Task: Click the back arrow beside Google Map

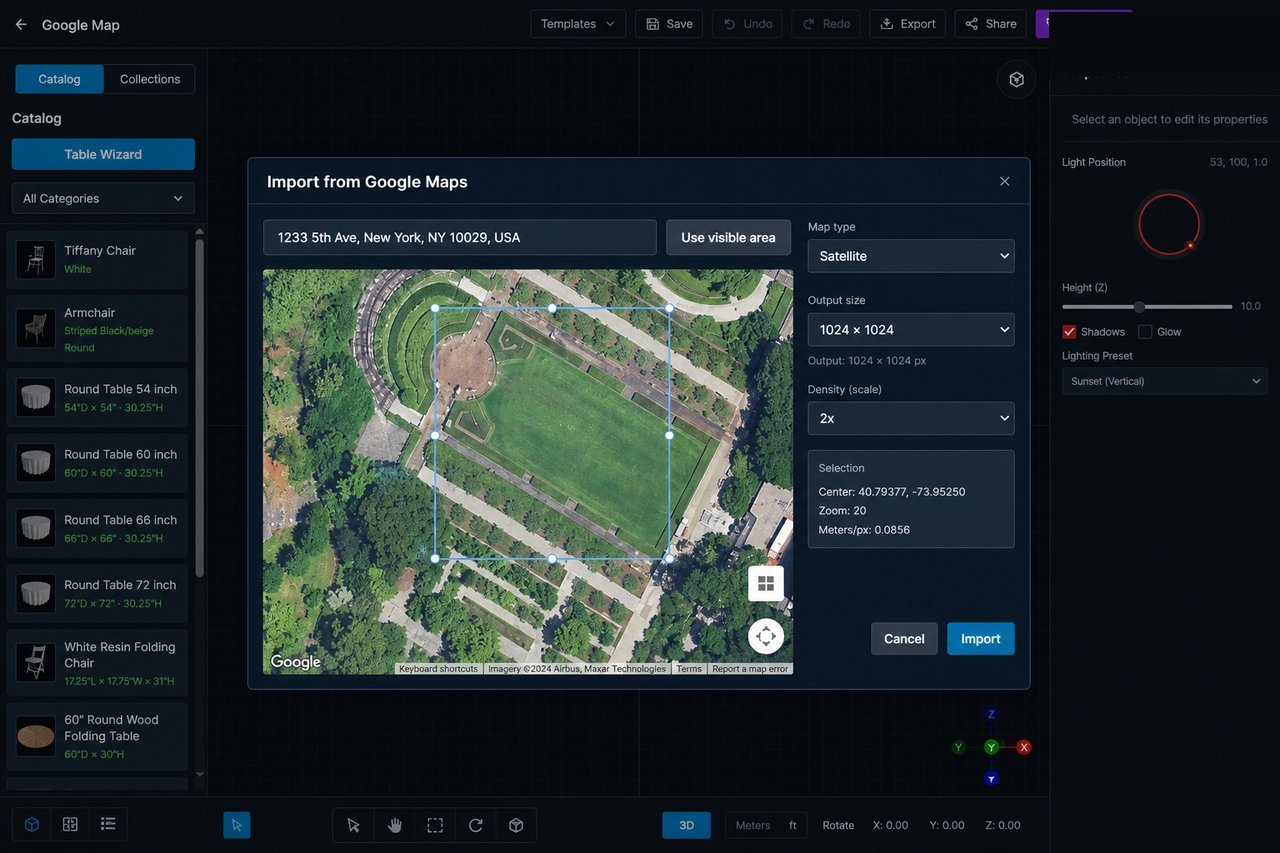Action: pyautogui.click(x=21, y=24)
